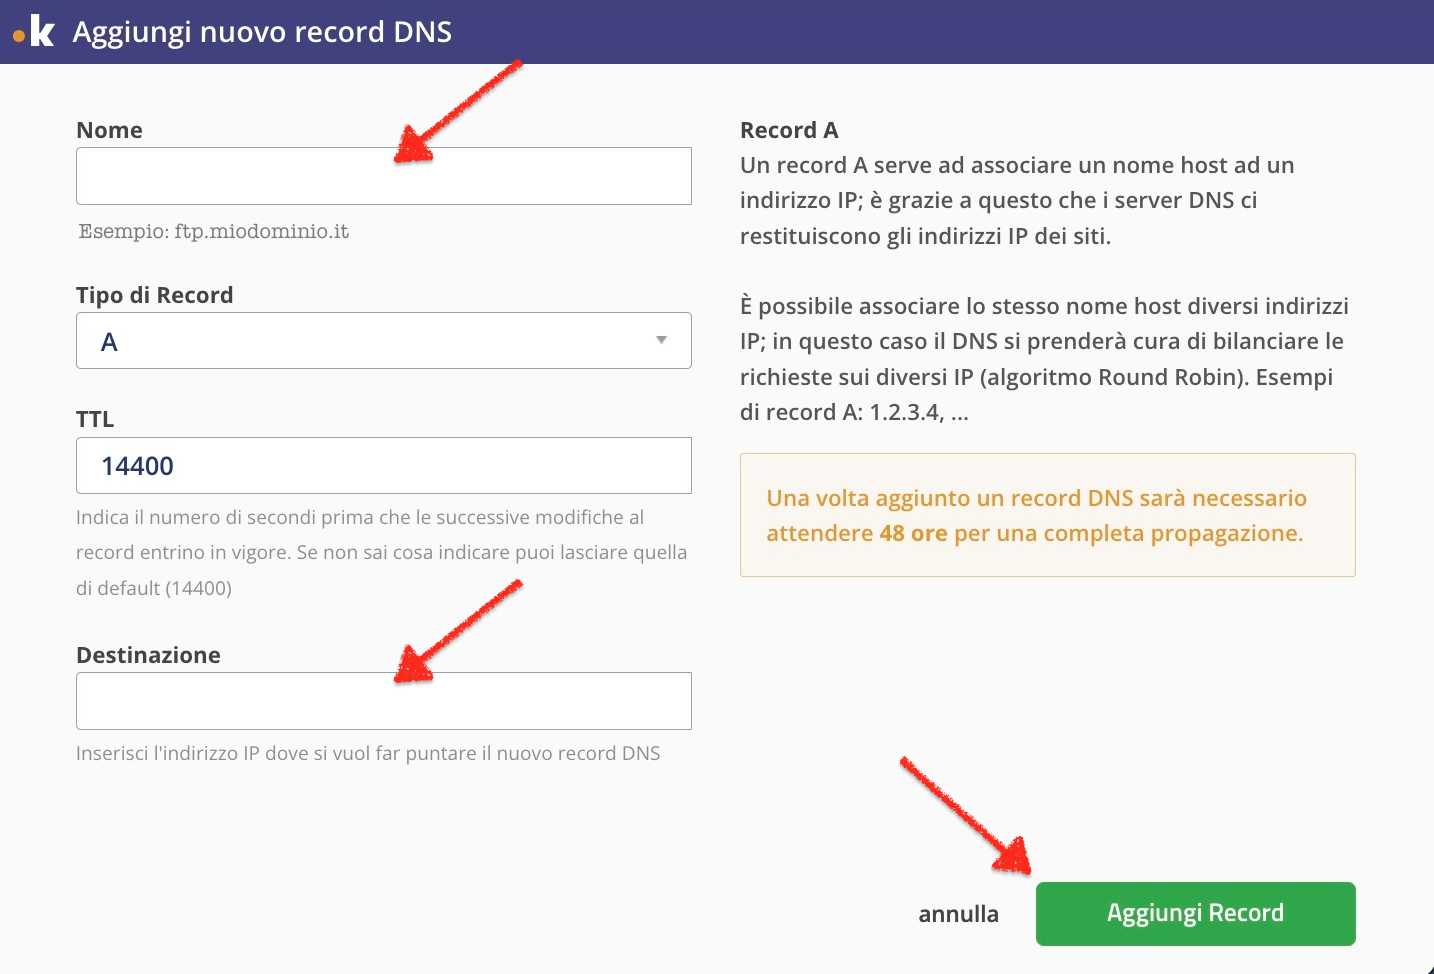Click the green Aggiungi Record button
Image resolution: width=1434 pixels, height=974 pixels.
[1196, 914]
